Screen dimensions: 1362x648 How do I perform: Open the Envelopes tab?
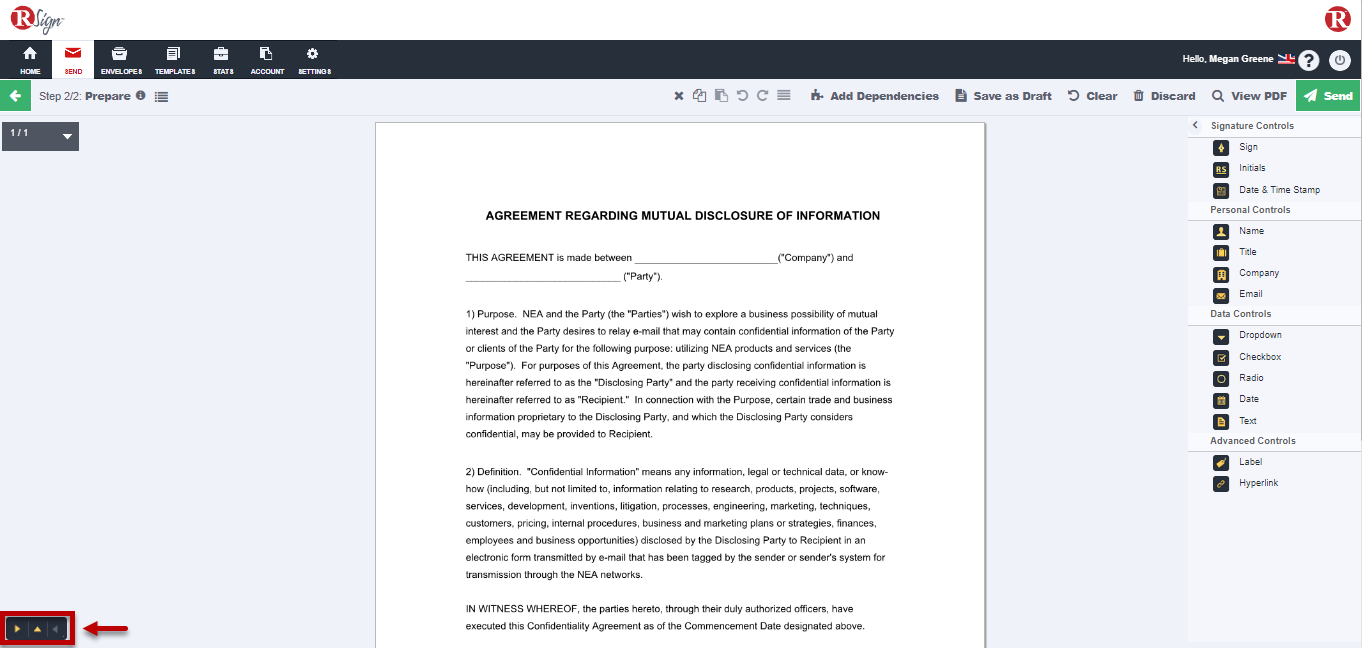tap(121, 60)
